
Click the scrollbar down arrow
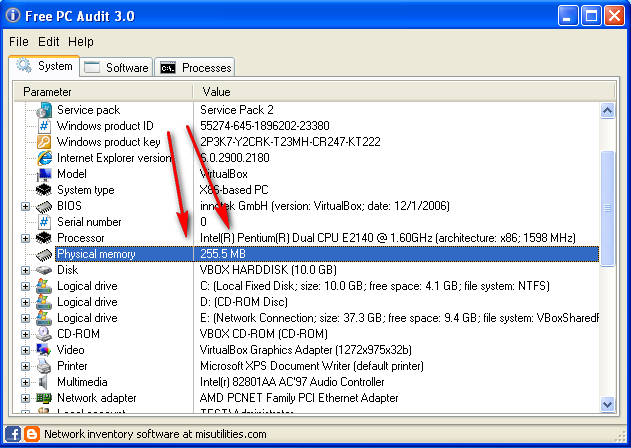[x=607, y=404]
